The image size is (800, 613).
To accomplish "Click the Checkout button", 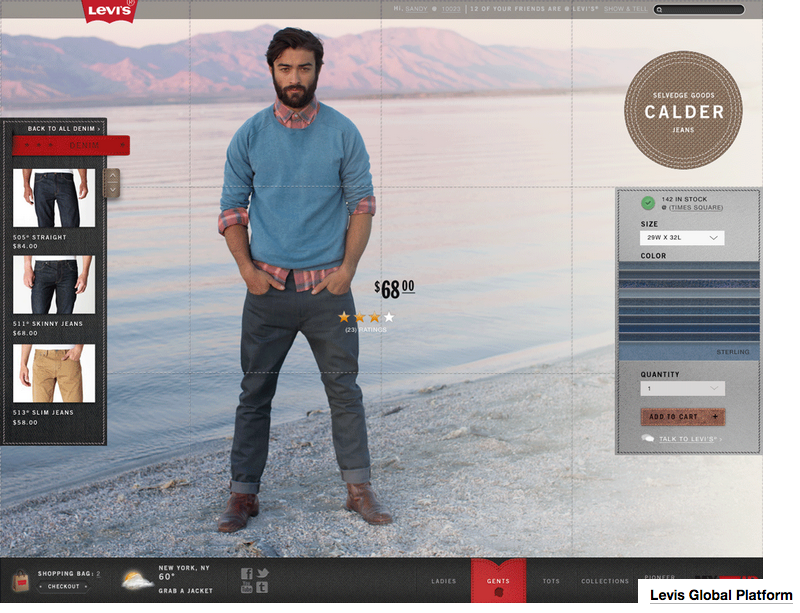I will click(x=64, y=586).
